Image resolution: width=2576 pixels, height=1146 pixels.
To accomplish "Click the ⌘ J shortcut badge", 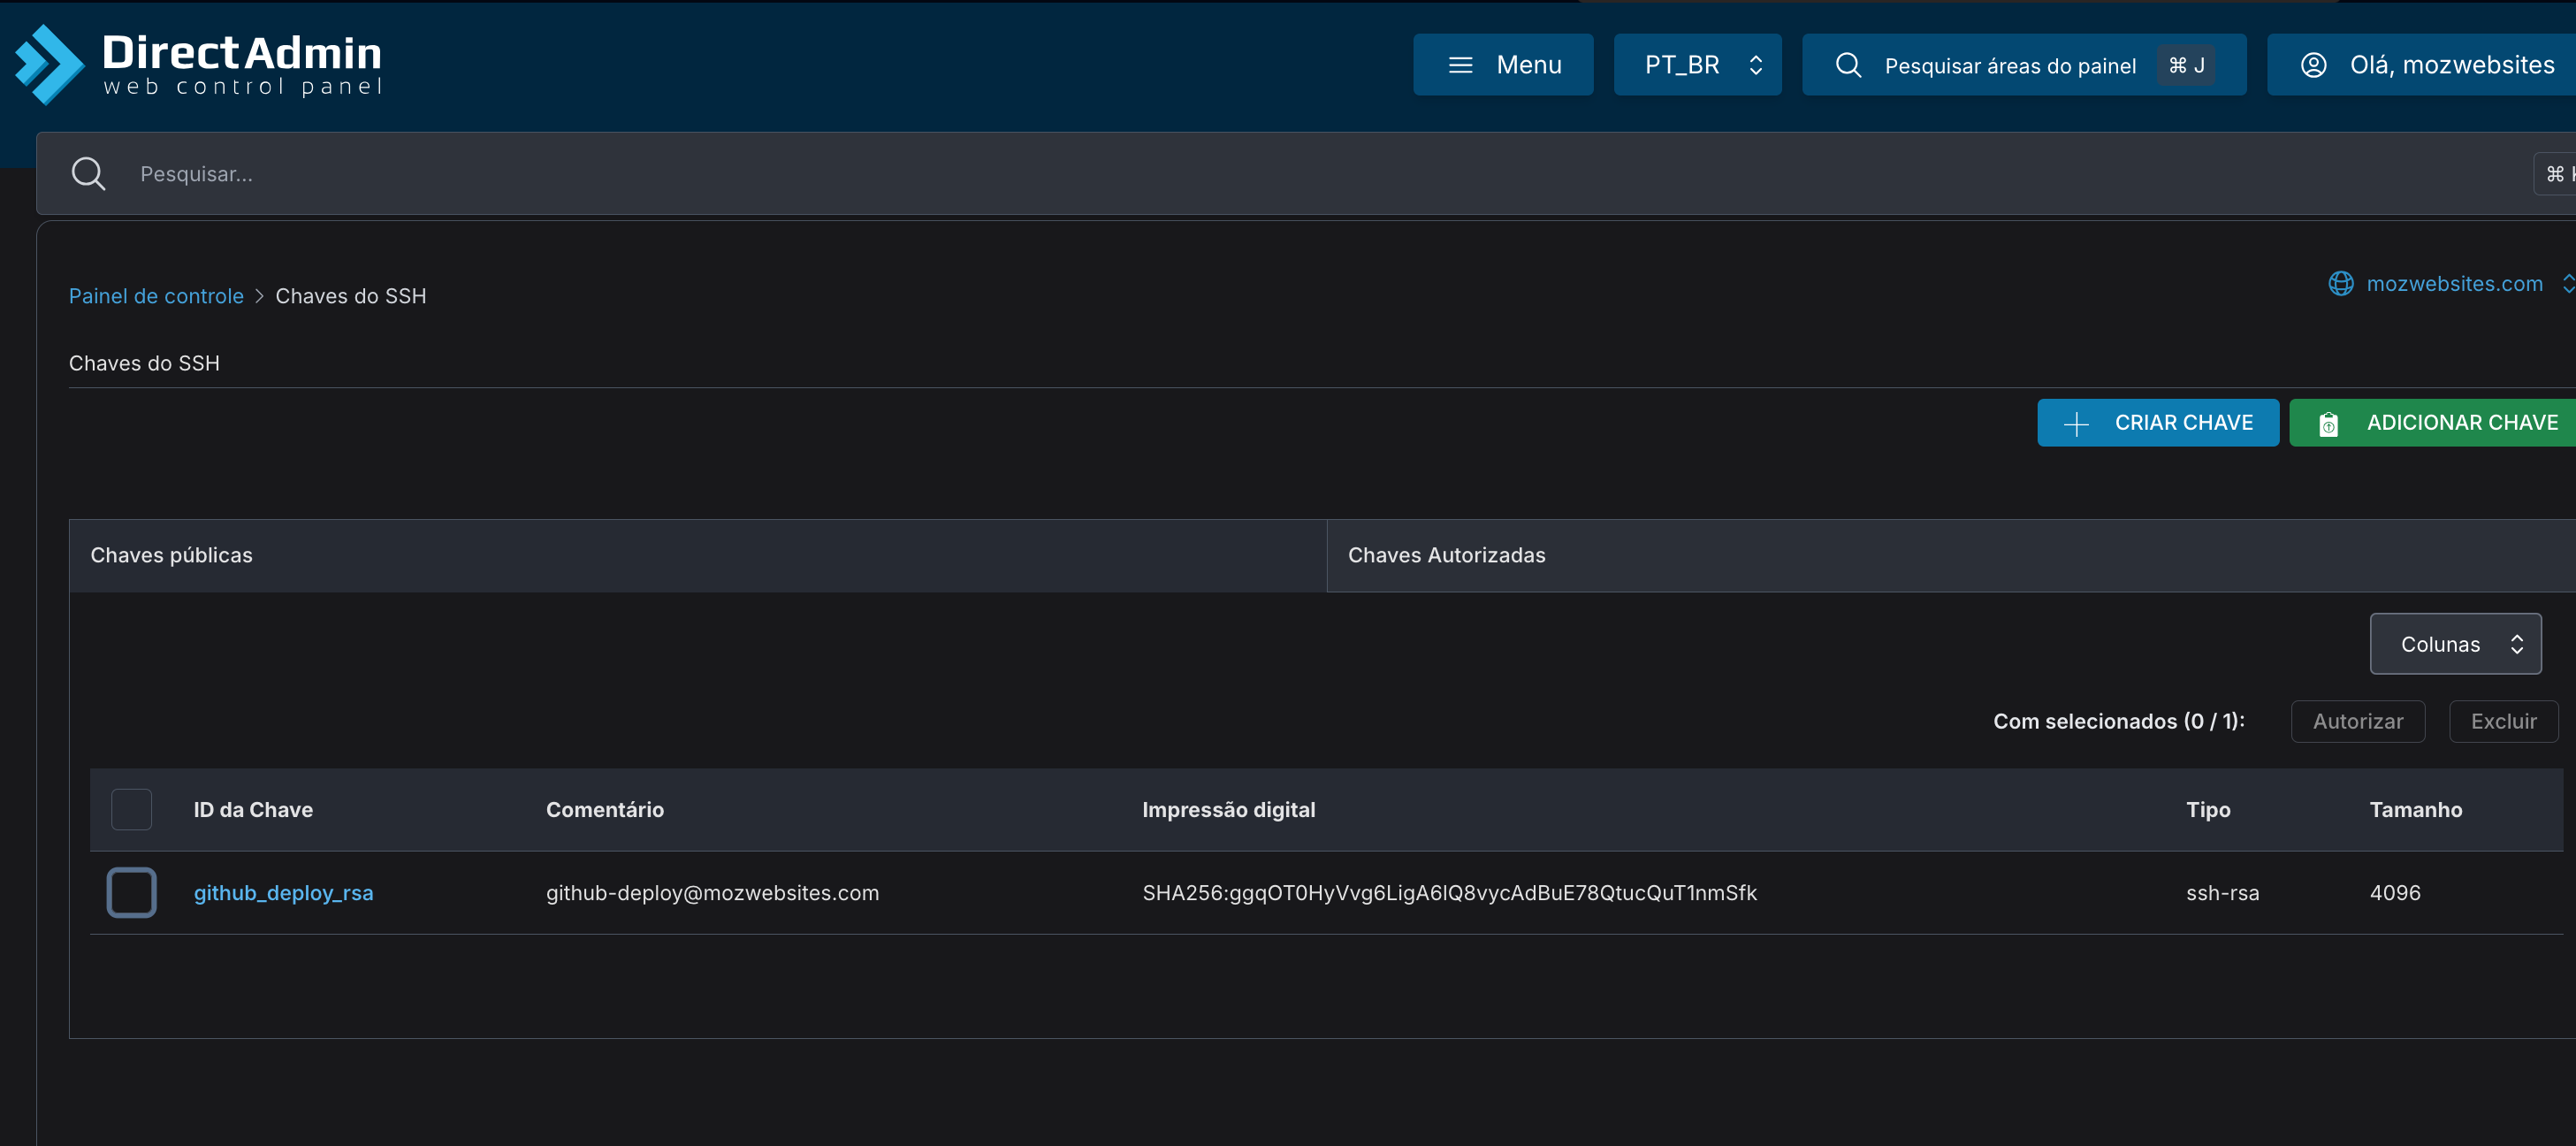I will [x=2185, y=65].
